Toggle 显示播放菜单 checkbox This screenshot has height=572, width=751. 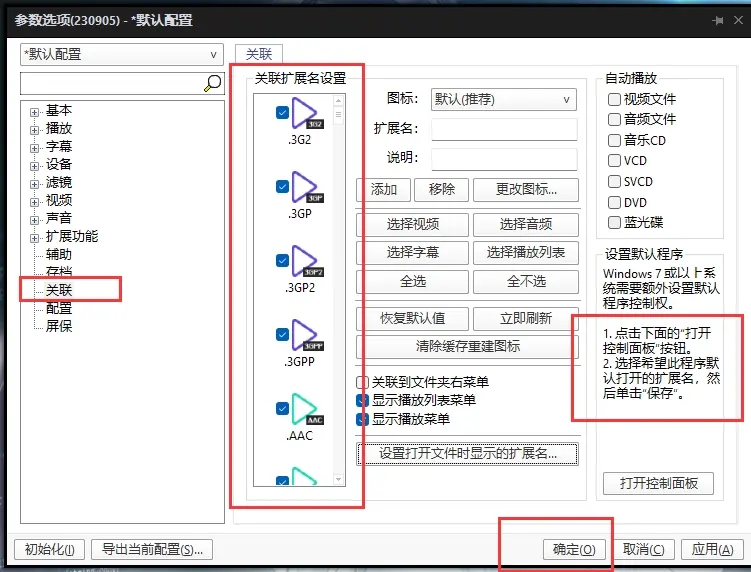tap(363, 420)
